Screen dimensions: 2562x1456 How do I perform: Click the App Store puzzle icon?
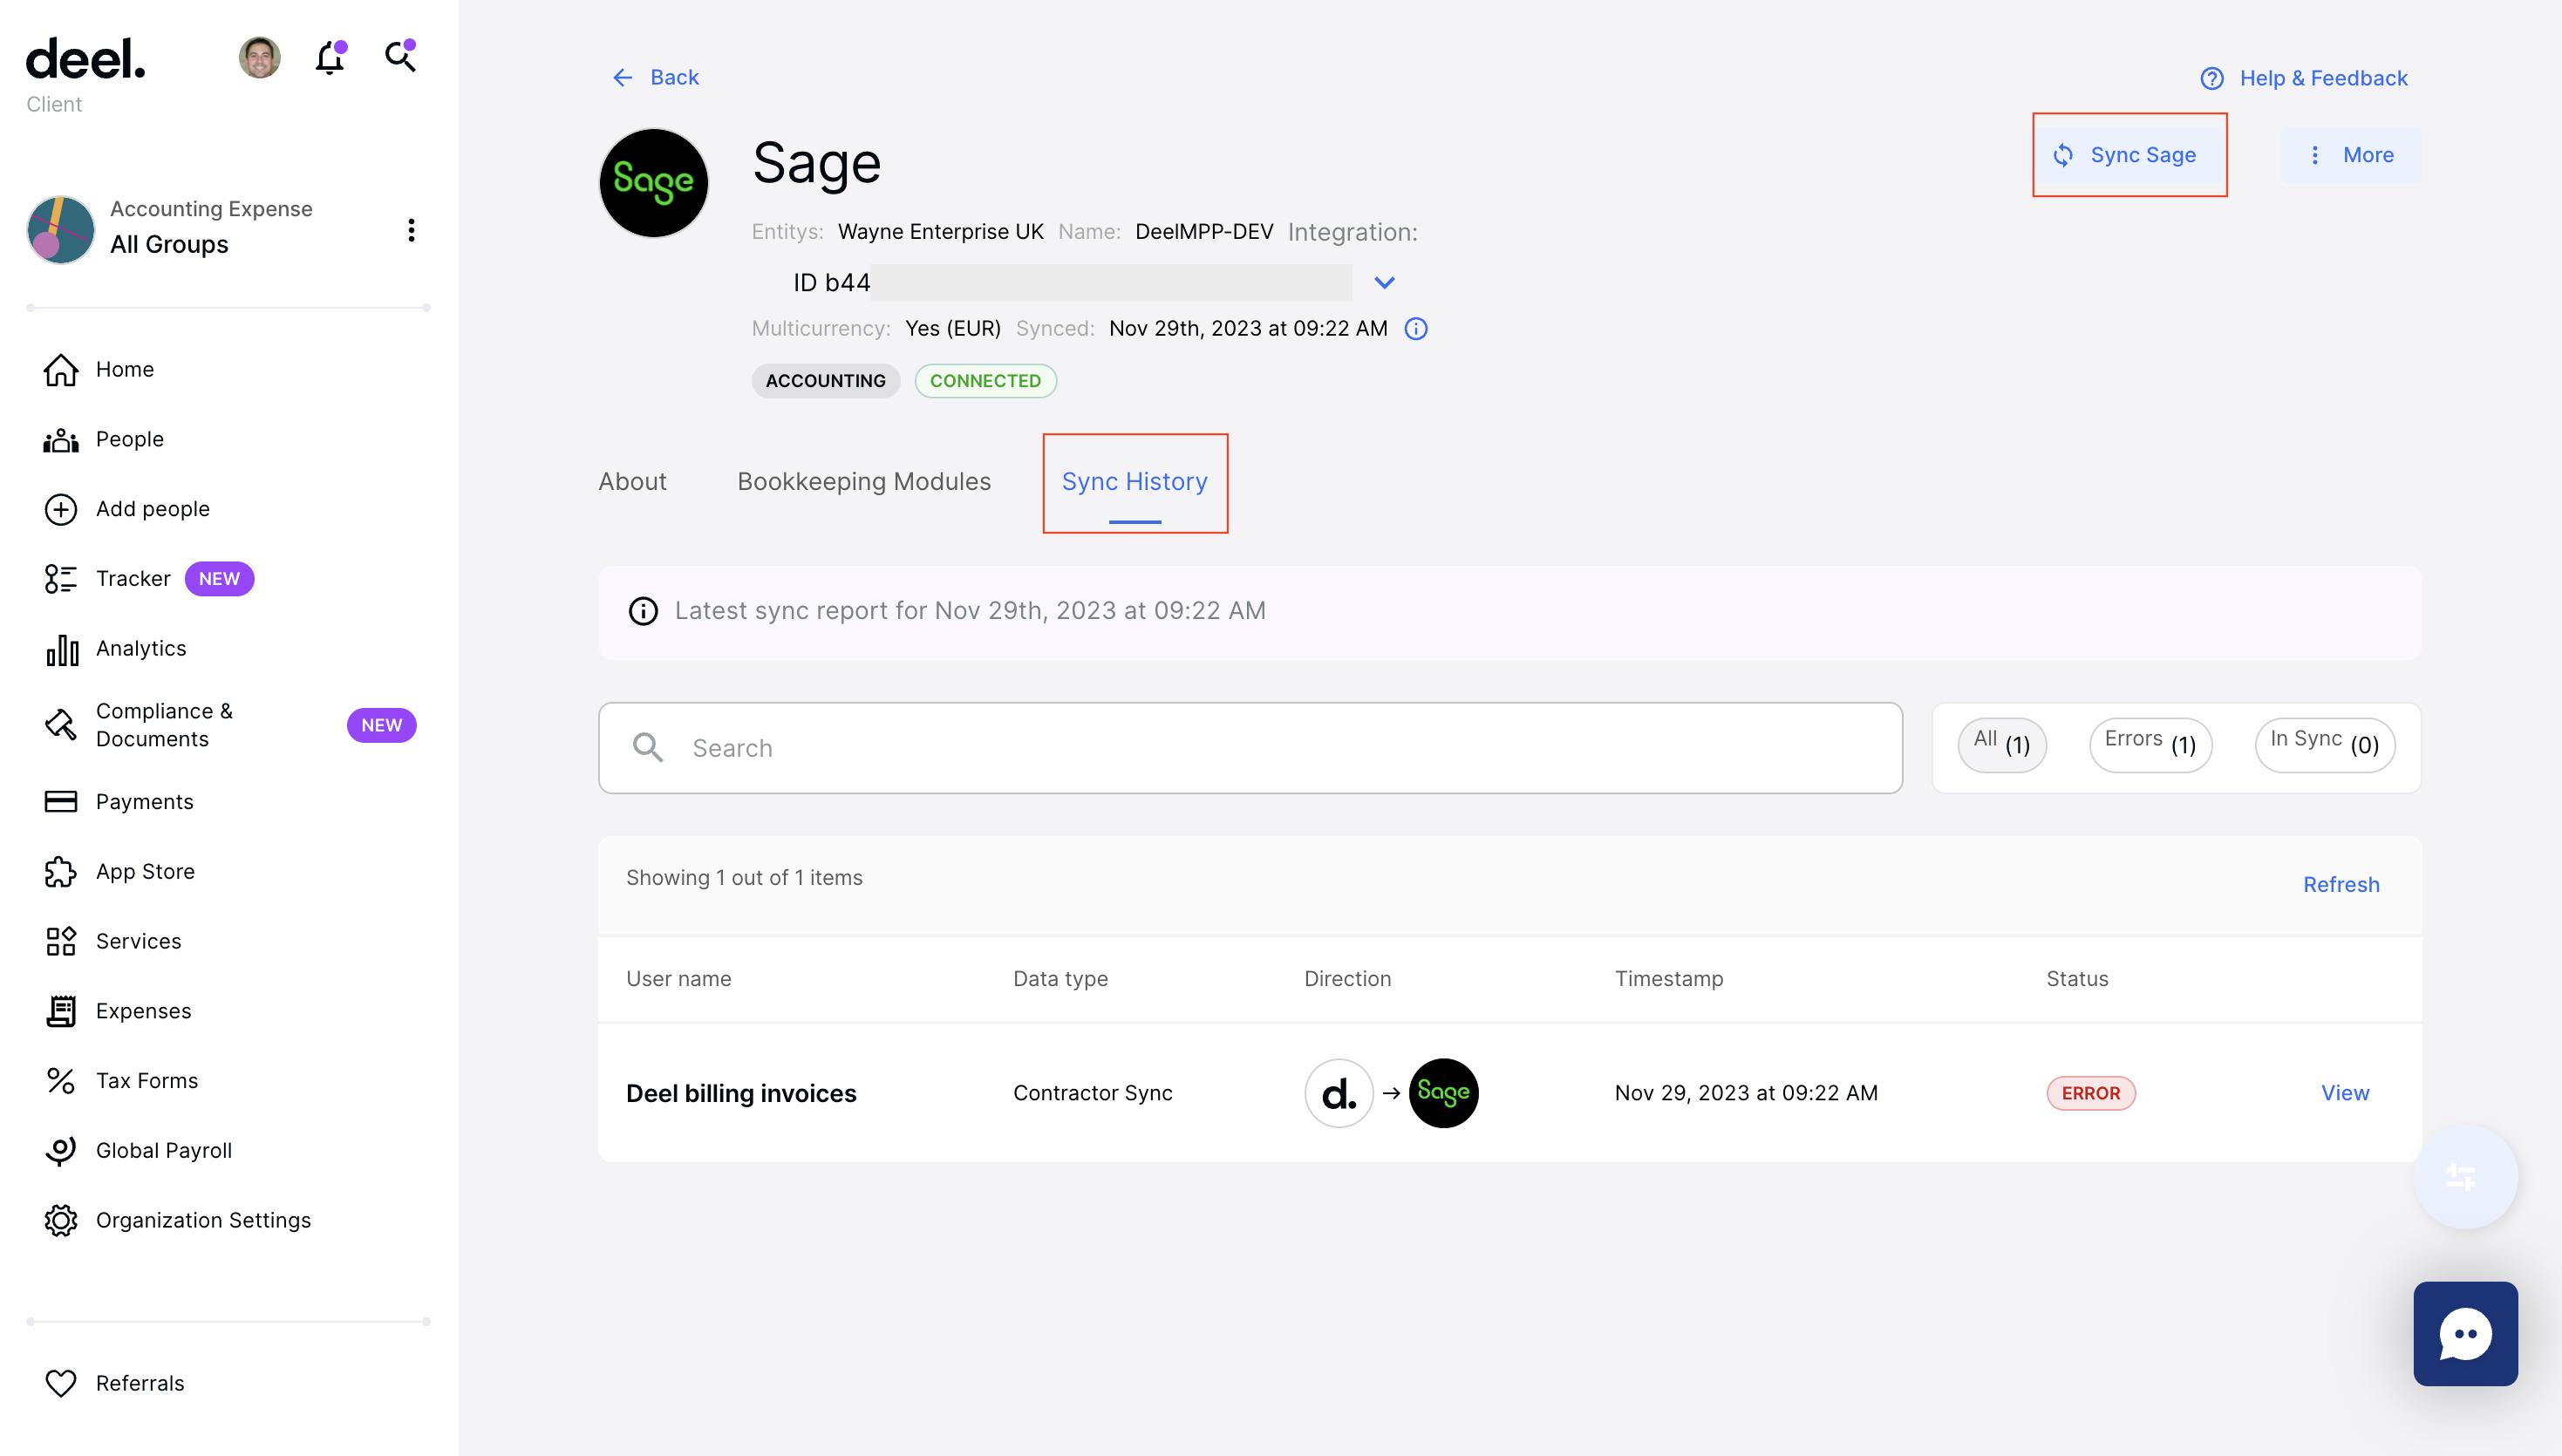click(61, 872)
